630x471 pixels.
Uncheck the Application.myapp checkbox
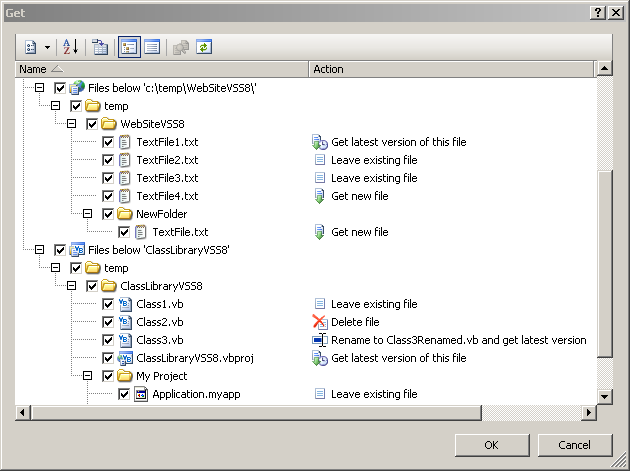pos(124,394)
